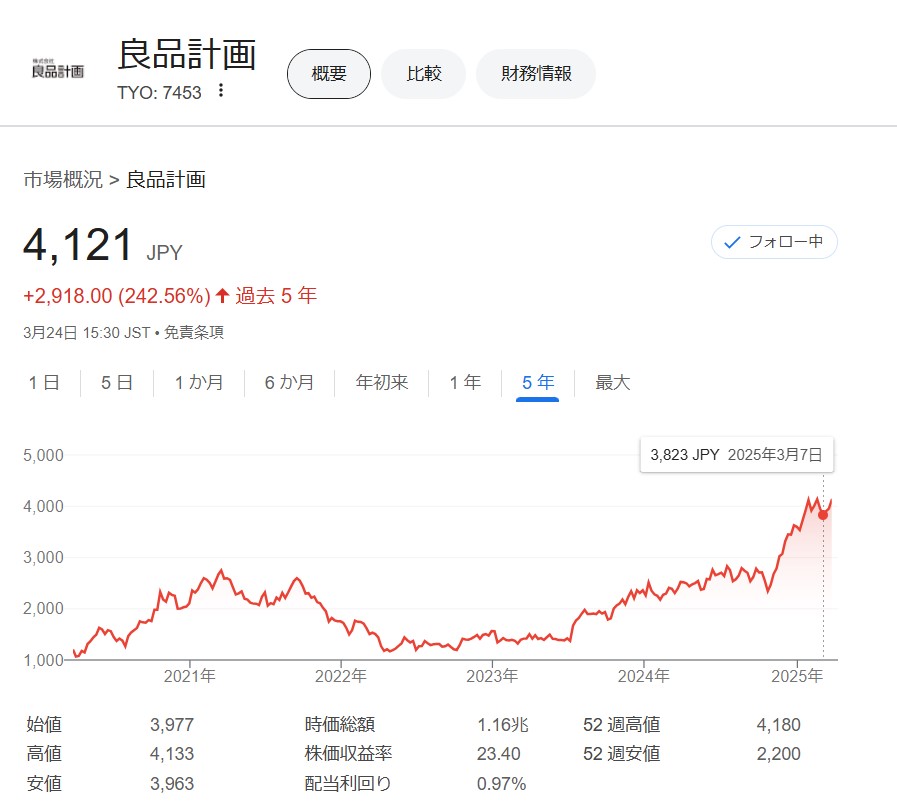
Task: Click the 3,823 JPY chart tooltip
Action: (x=737, y=455)
